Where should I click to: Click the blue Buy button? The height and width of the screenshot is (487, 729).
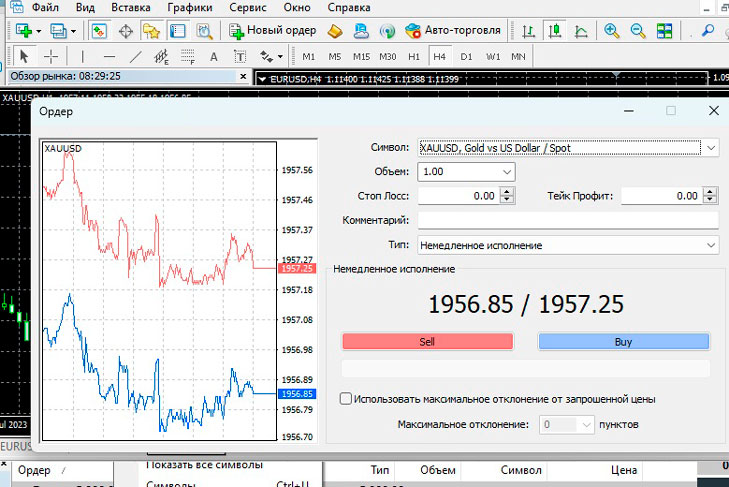point(623,341)
